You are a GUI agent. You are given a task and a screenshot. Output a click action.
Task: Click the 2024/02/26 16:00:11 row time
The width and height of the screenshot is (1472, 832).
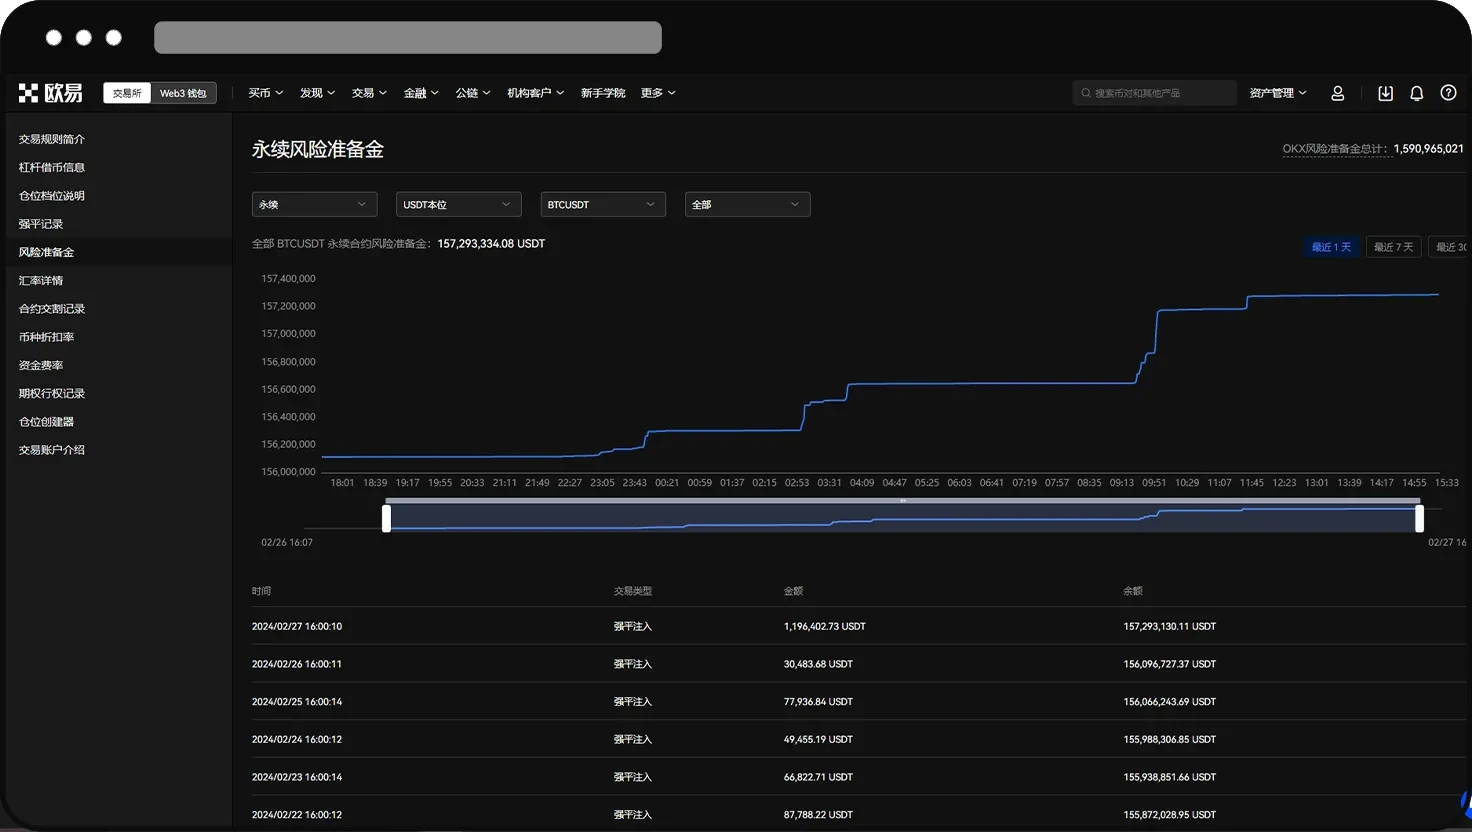tap(297, 664)
